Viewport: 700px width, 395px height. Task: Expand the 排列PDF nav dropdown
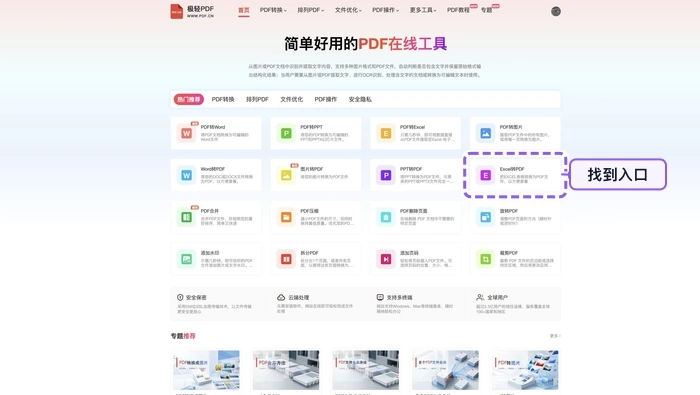pos(311,10)
